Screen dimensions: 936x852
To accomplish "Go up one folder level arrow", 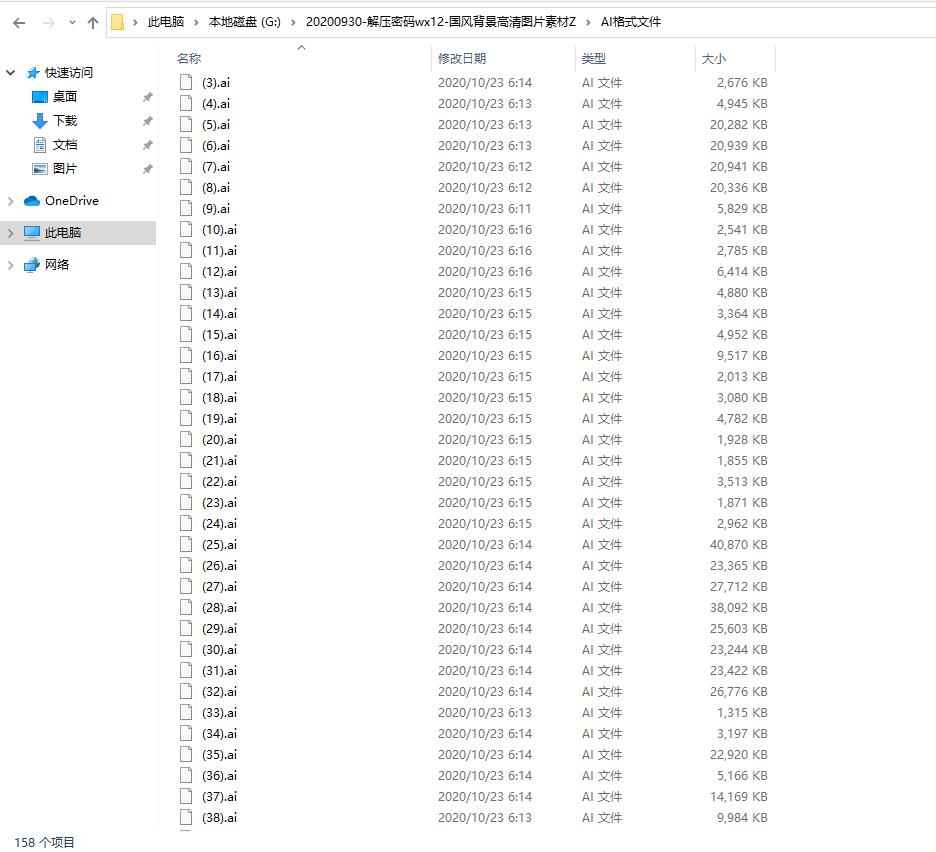I will click(93, 23).
